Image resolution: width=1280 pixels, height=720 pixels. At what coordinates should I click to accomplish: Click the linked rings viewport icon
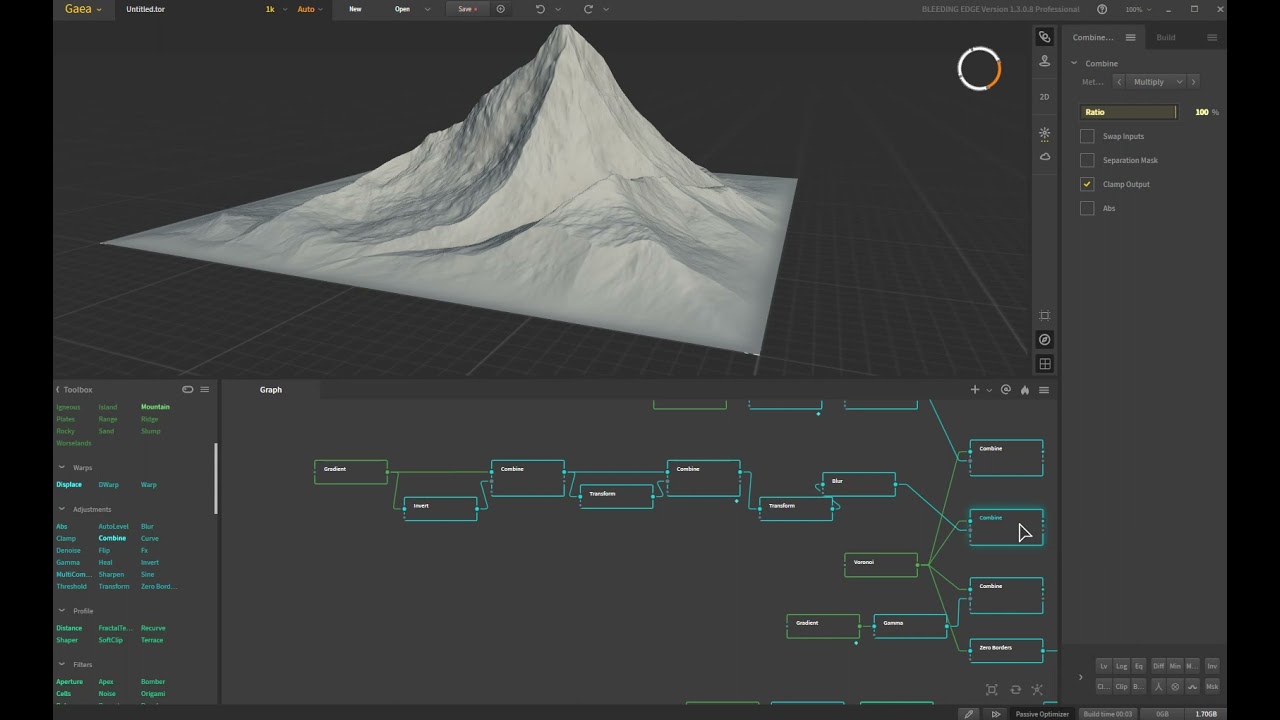[1044, 37]
